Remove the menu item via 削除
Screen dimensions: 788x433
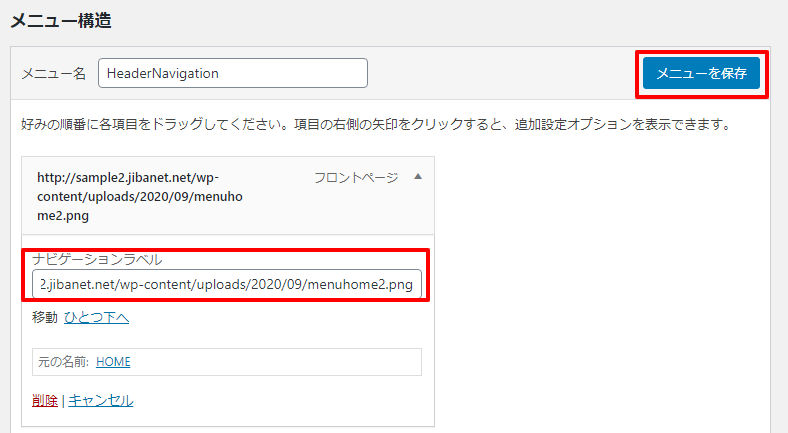click(x=45, y=400)
